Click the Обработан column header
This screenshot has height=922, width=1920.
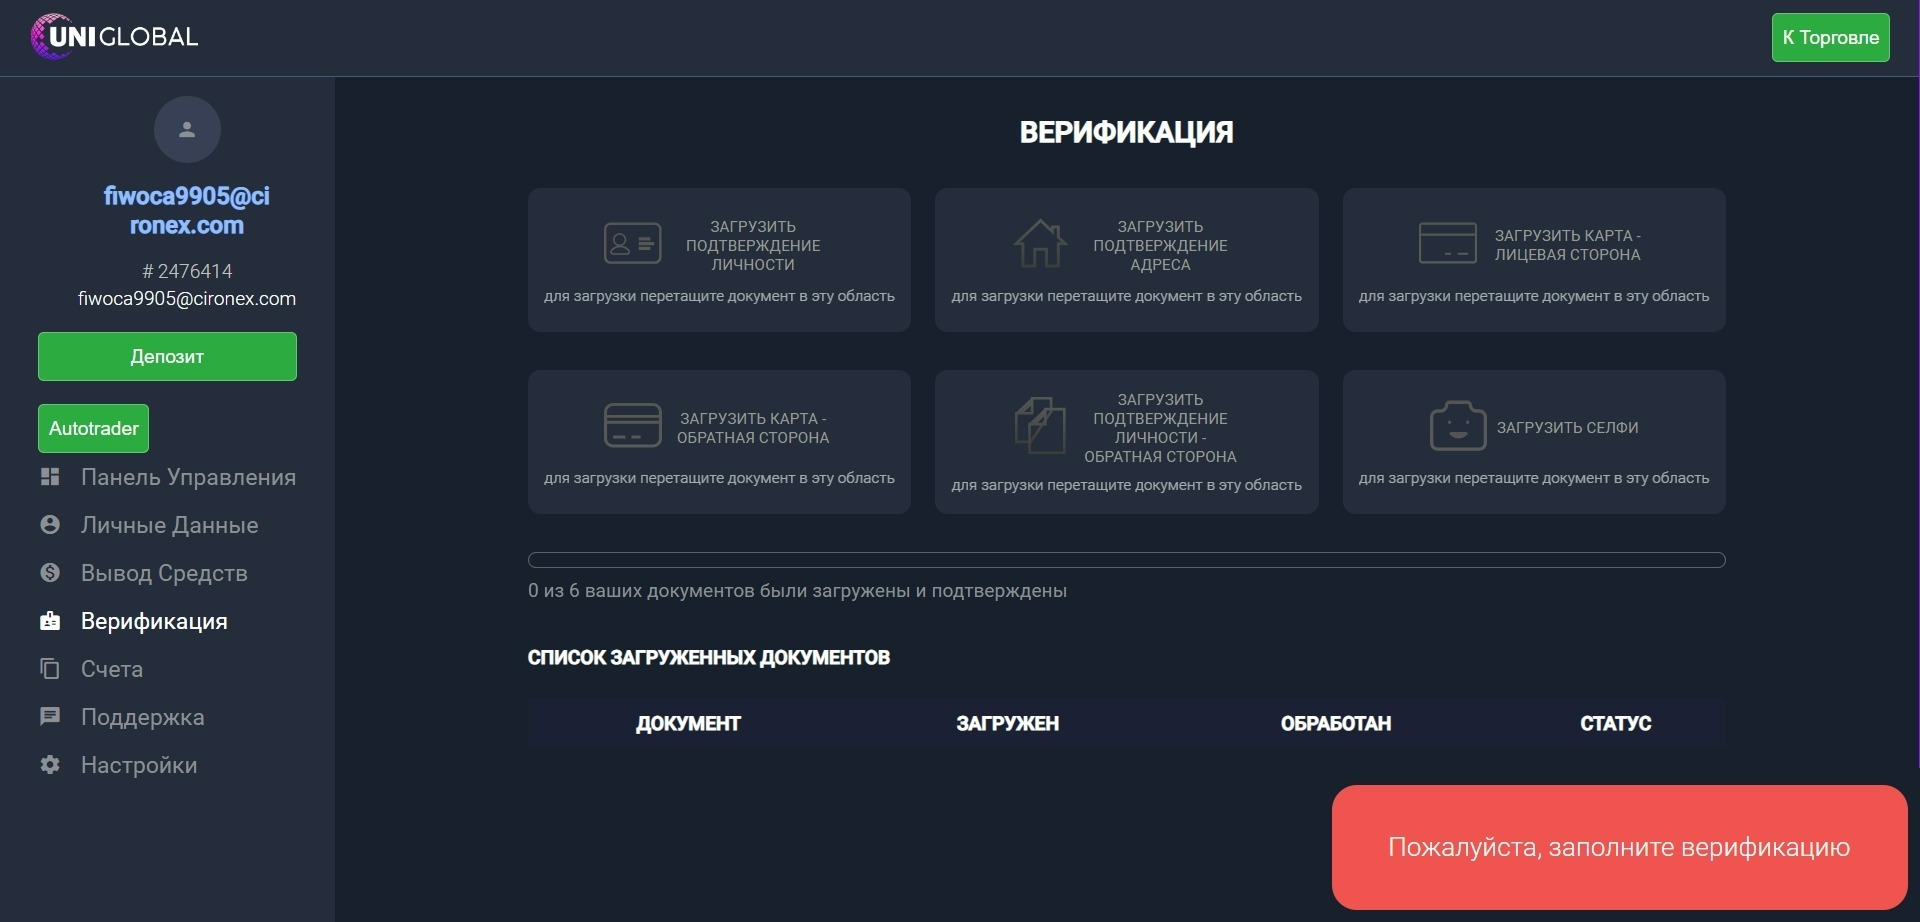1335,723
